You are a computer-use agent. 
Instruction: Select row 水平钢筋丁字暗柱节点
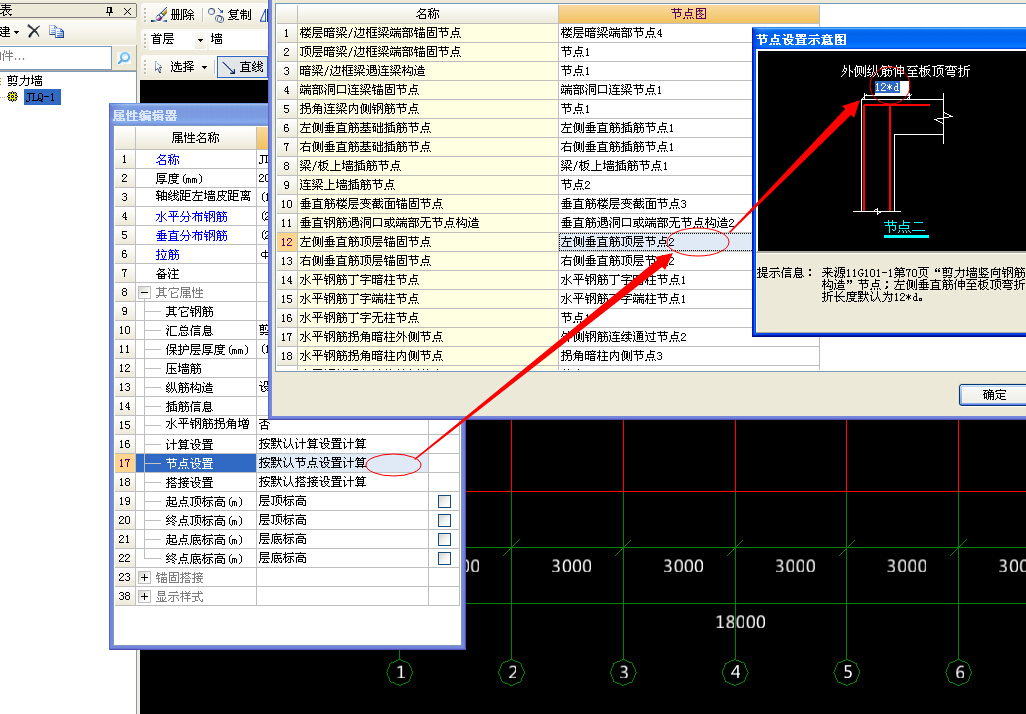[x=427, y=280]
